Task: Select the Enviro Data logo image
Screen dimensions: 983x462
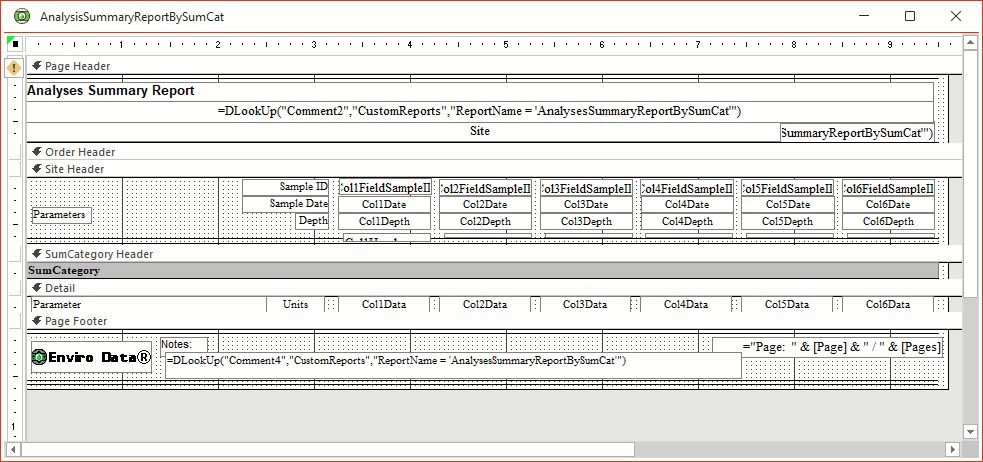Action: 92,357
